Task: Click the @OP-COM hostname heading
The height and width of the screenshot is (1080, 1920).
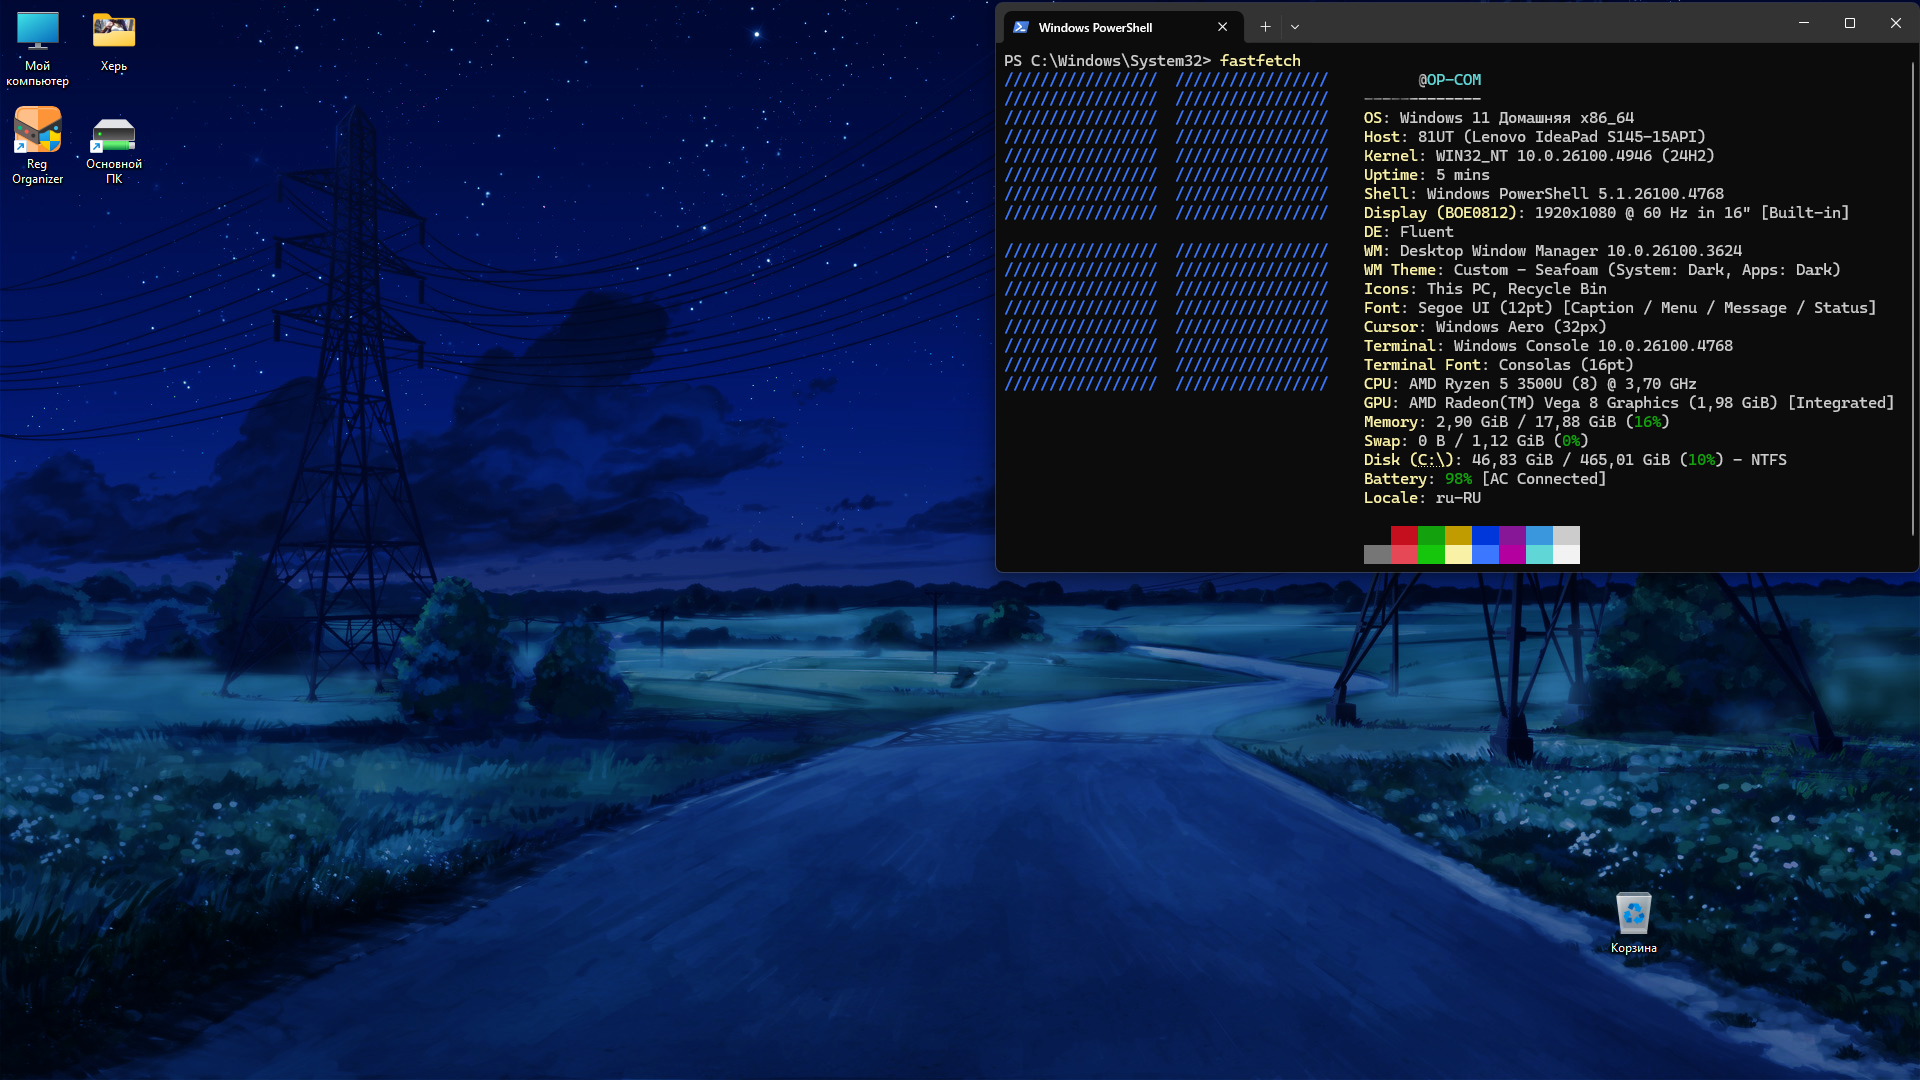Action: pos(1449,80)
